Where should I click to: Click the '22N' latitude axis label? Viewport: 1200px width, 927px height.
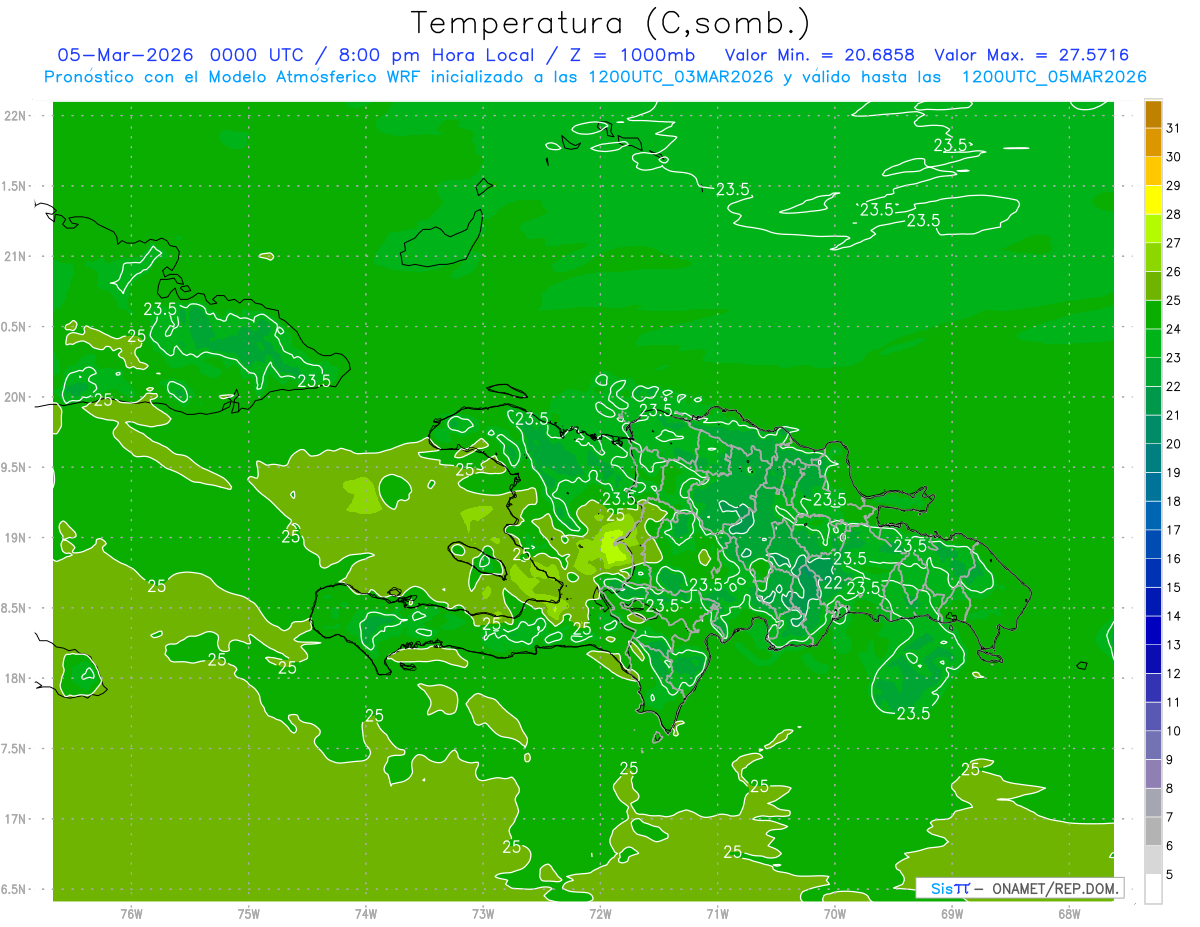click(x=16, y=115)
